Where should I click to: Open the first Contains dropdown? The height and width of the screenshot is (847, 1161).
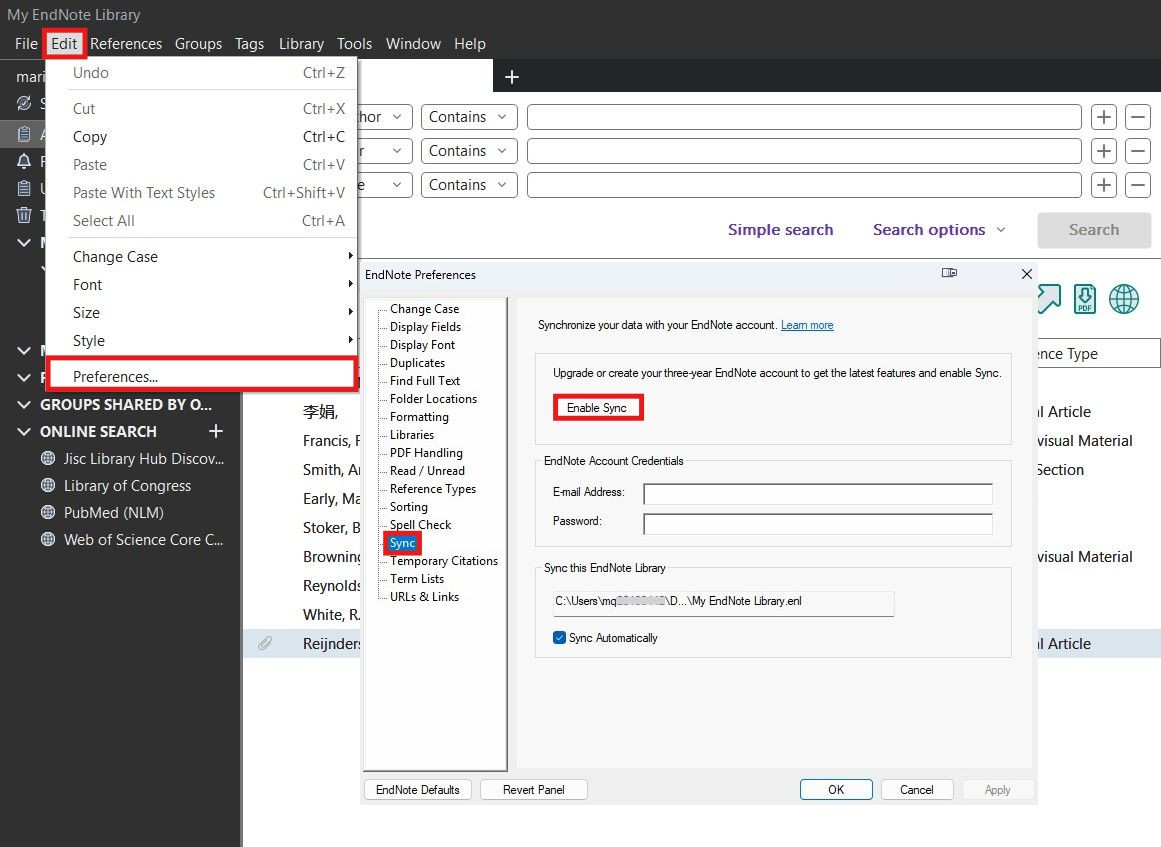(x=469, y=117)
